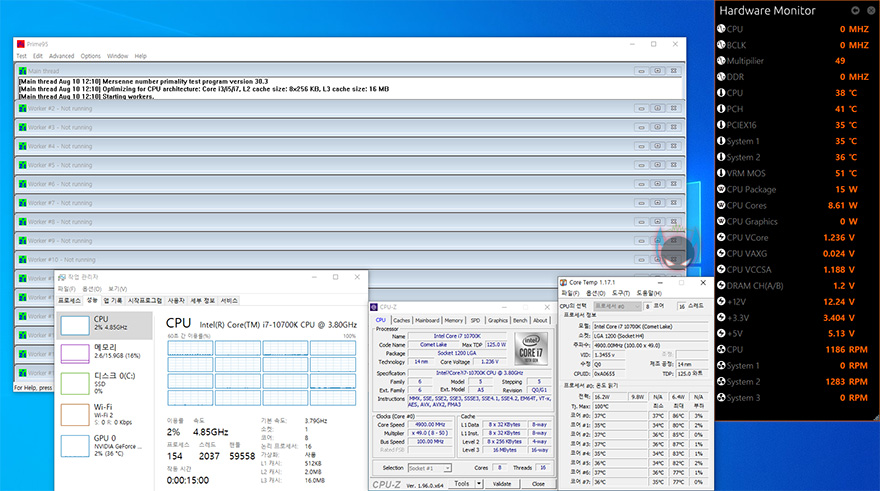Open the Options menu in Prime95
Image resolution: width=880 pixels, height=491 pixels.
pos(90,56)
